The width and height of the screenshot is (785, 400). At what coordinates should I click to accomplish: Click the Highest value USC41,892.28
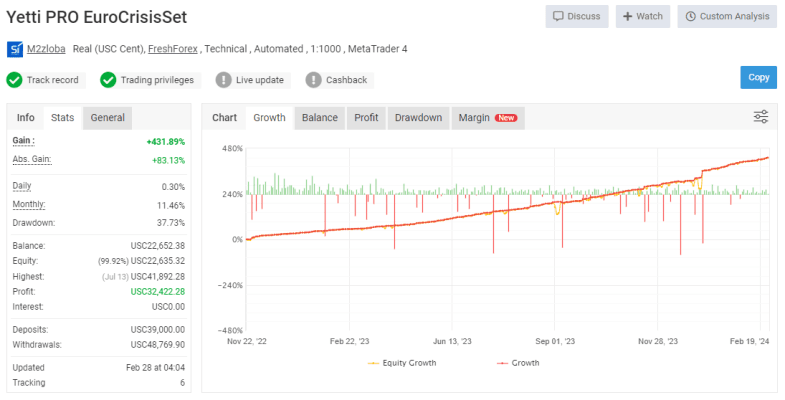(158, 276)
